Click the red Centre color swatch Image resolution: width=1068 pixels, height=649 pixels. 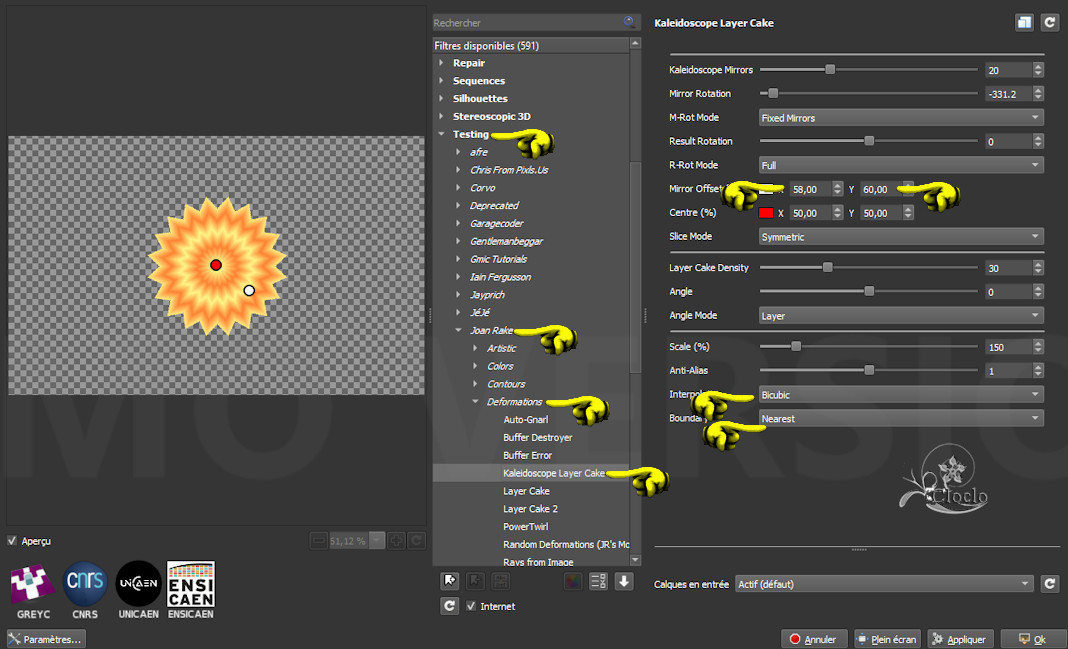coord(766,213)
